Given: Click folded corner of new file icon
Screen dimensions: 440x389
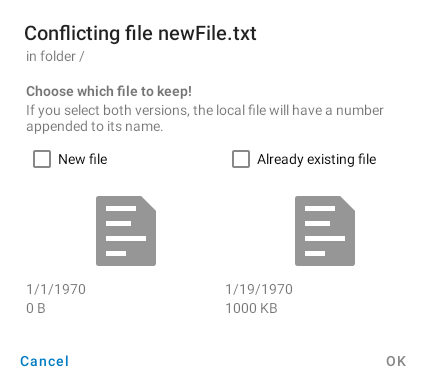Looking at the screenshot, I should [x=148, y=203].
